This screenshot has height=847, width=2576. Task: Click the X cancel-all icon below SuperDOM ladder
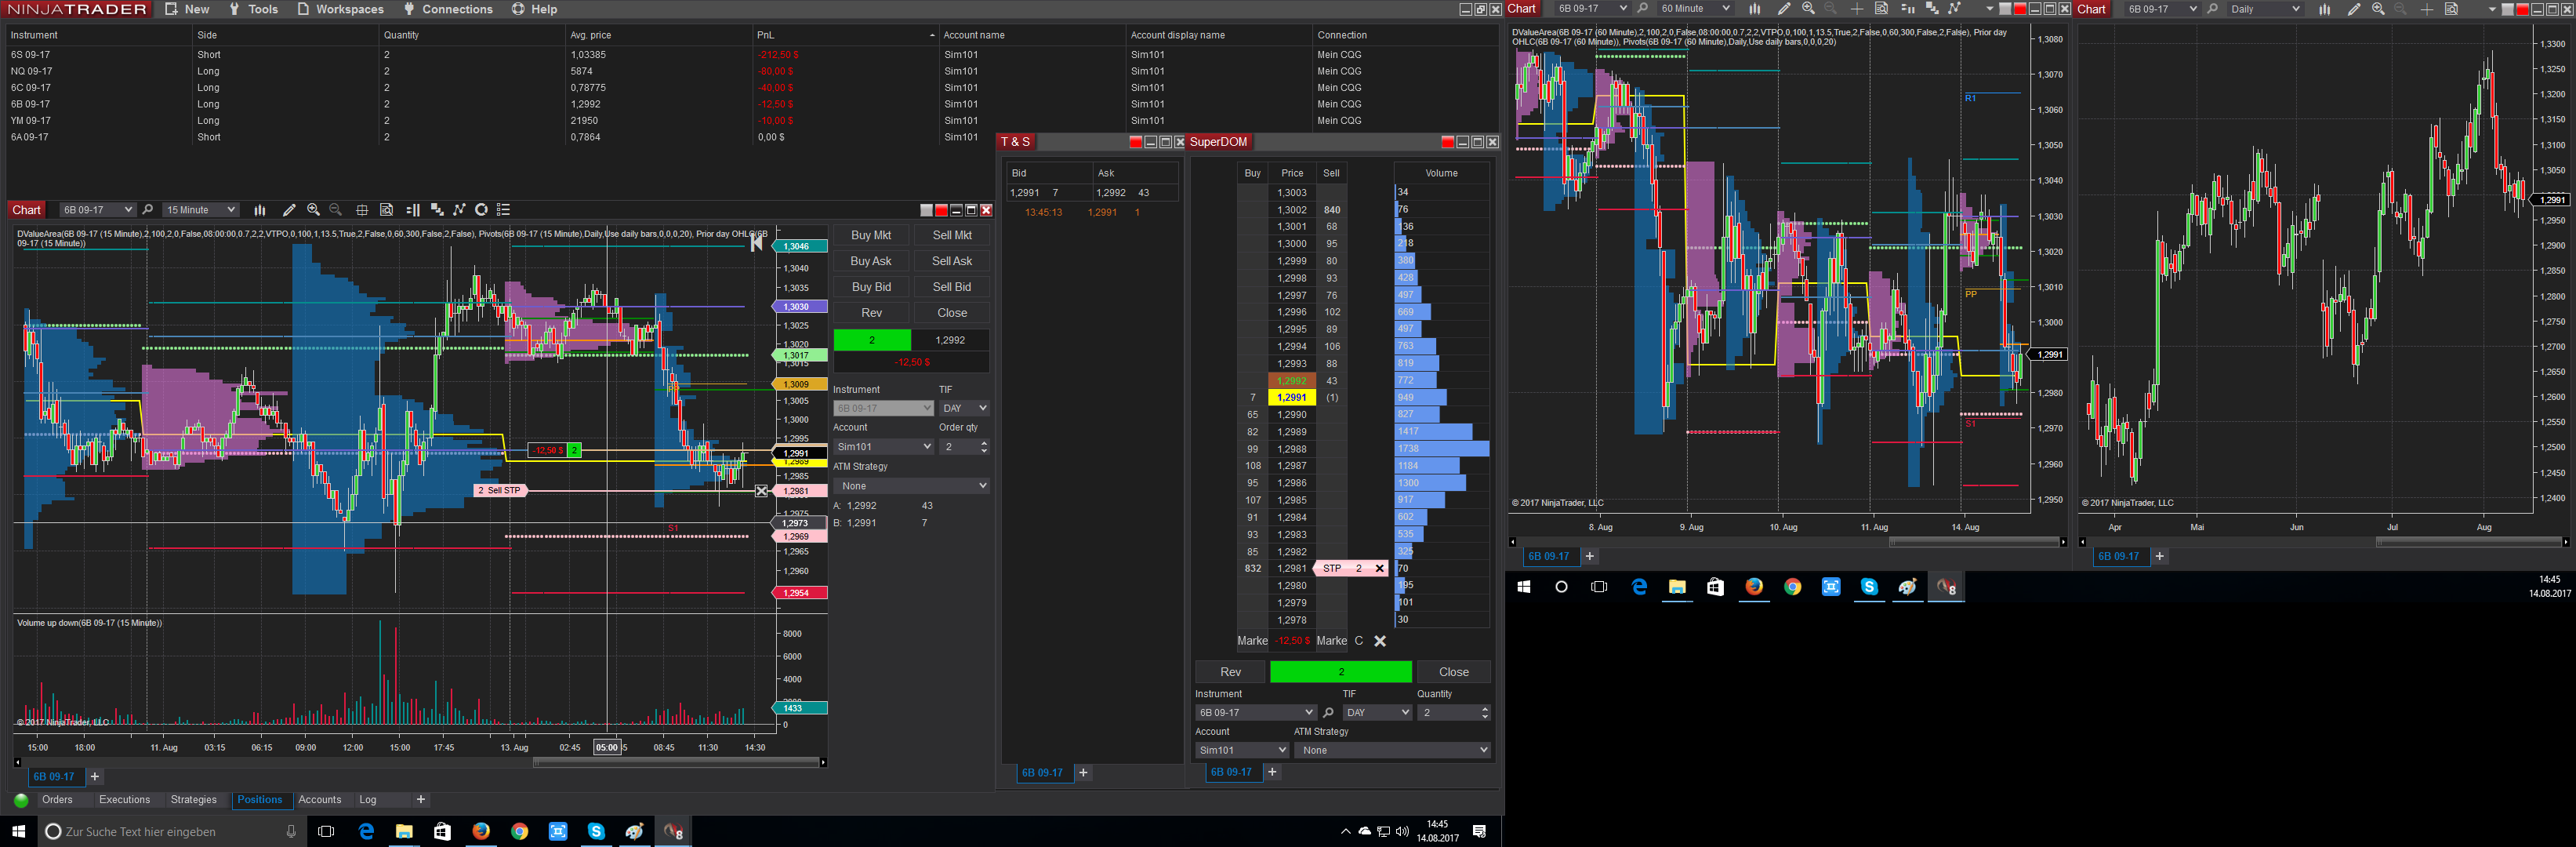coord(1380,641)
